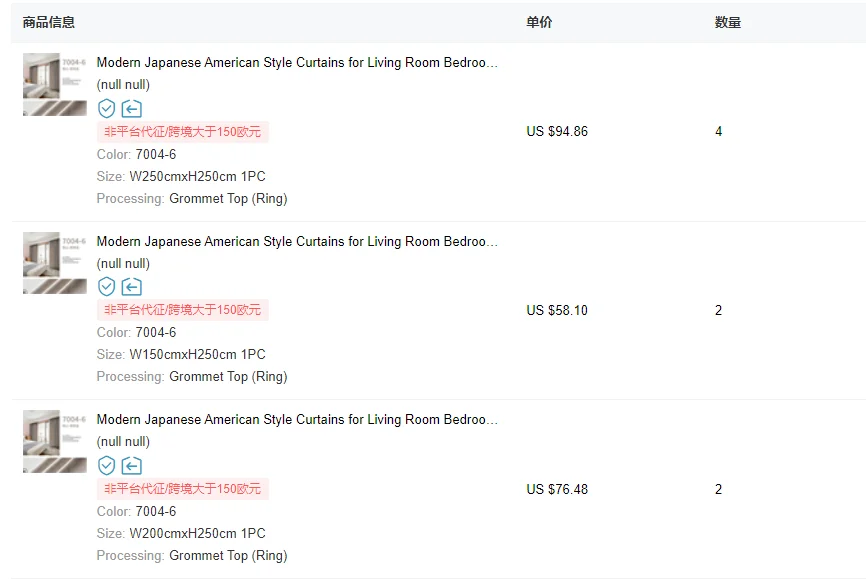Click the red 非平台代征 tag on W150cm item
Image resolution: width=866 pixels, height=579 pixels.
[x=183, y=310]
